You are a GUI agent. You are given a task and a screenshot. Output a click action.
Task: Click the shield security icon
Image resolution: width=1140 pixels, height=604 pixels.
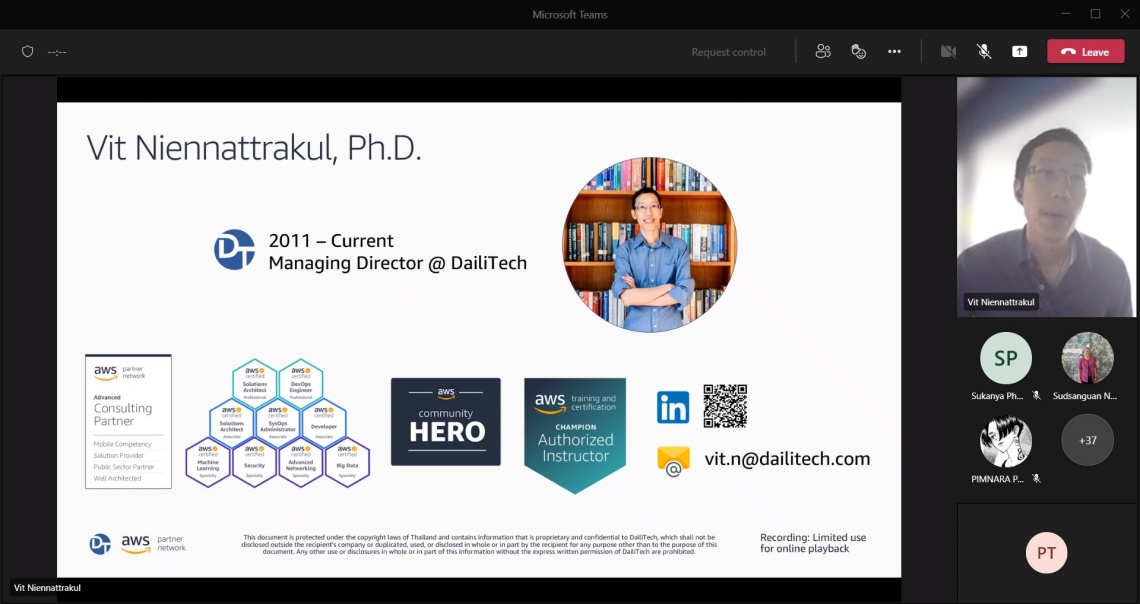pyautogui.click(x=27, y=52)
